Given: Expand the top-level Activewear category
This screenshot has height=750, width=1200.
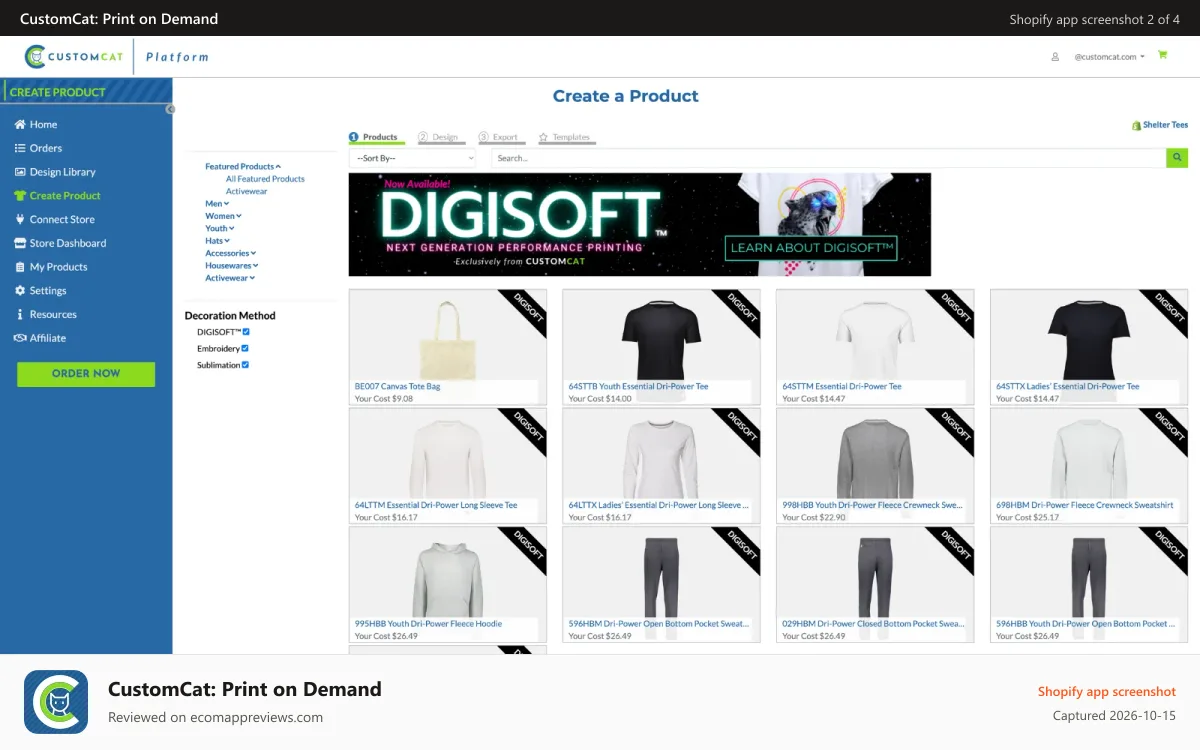Looking at the screenshot, I should [x=230, y=278].
